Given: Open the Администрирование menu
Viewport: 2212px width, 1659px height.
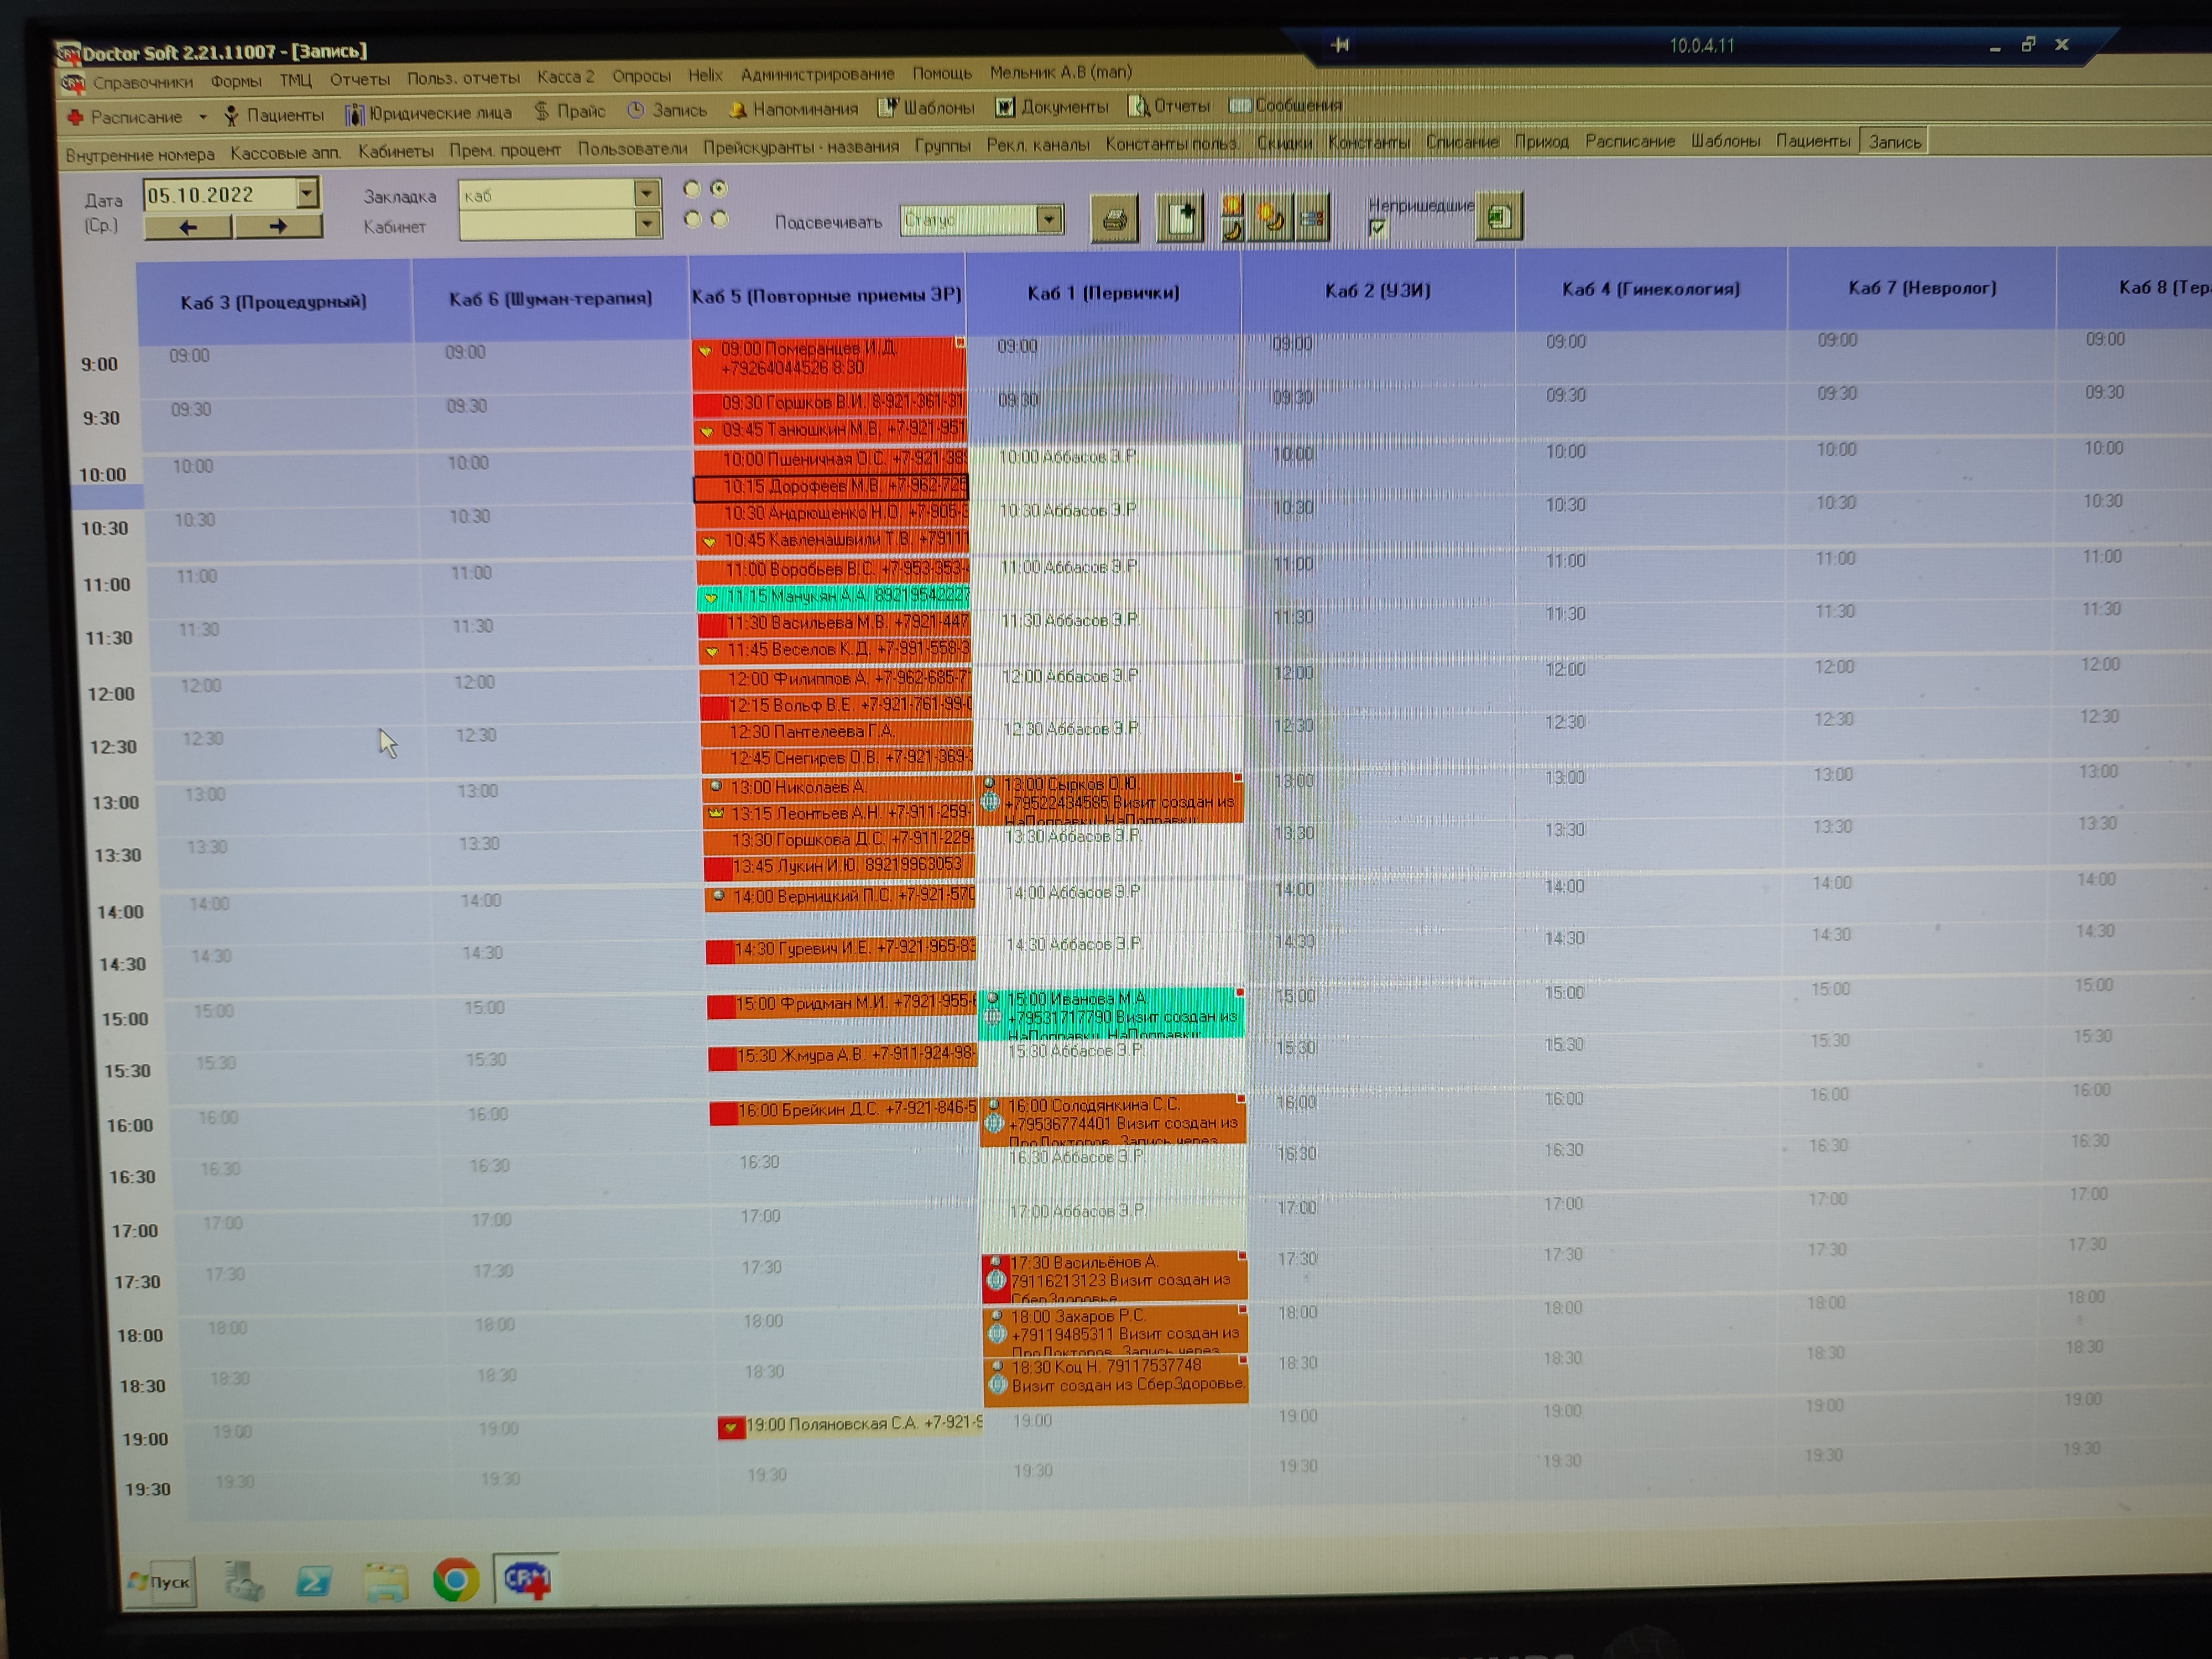Looking at the screenshot, I should point(817,74).
